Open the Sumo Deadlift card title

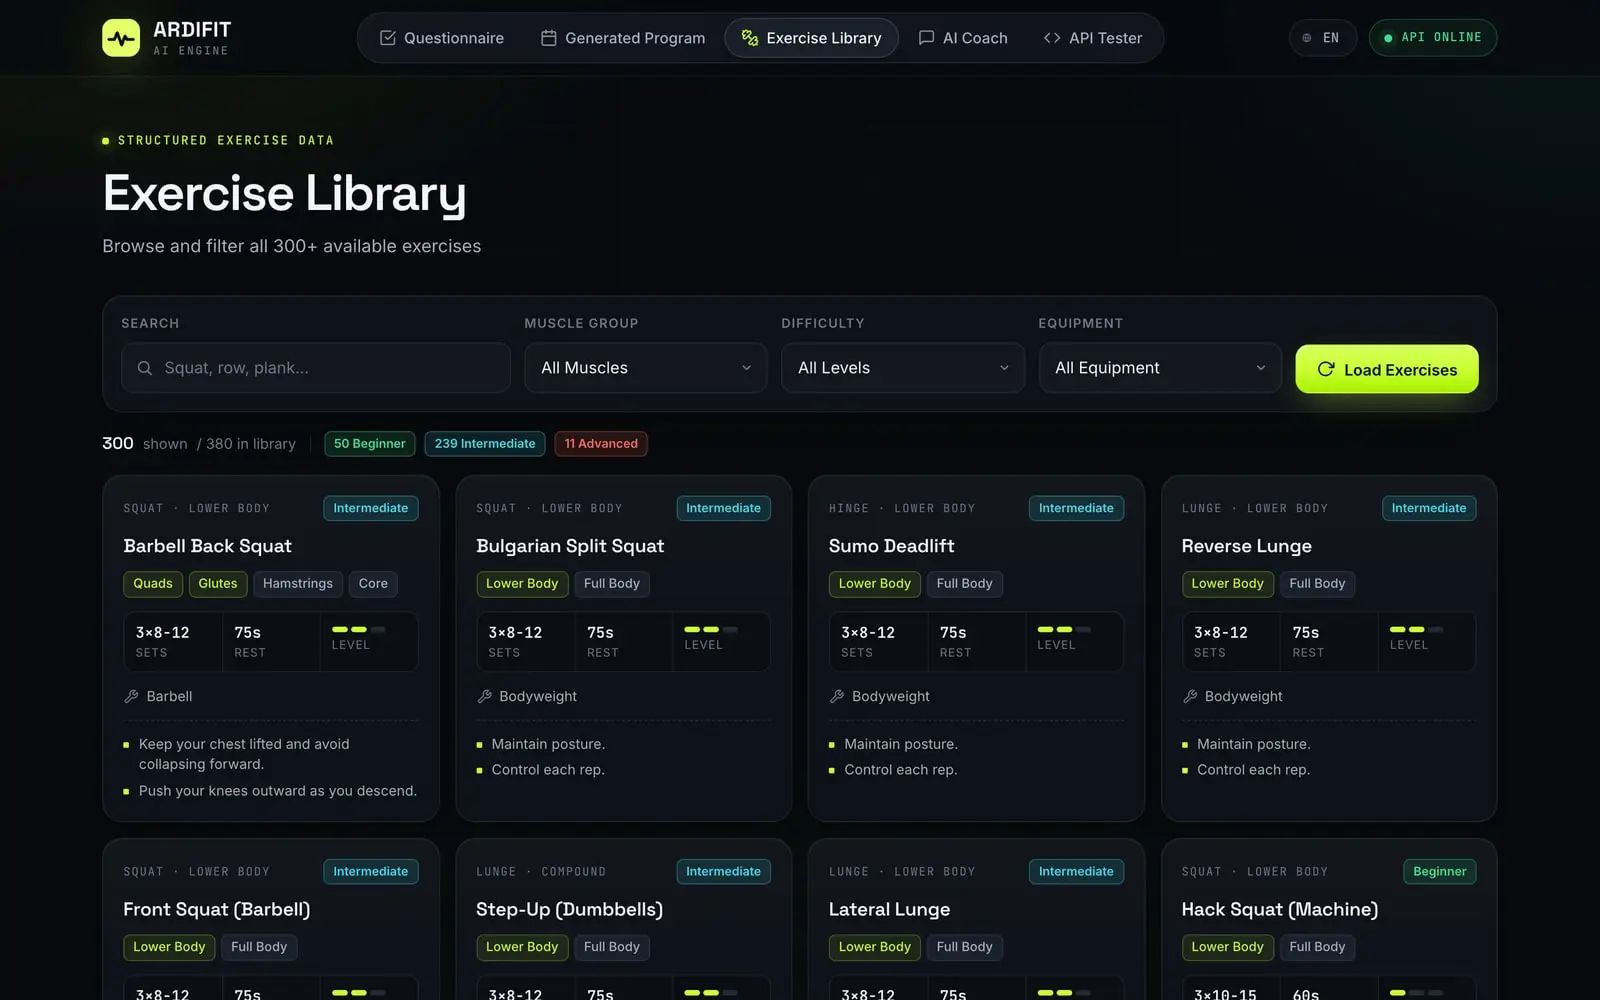coord(891,546)
